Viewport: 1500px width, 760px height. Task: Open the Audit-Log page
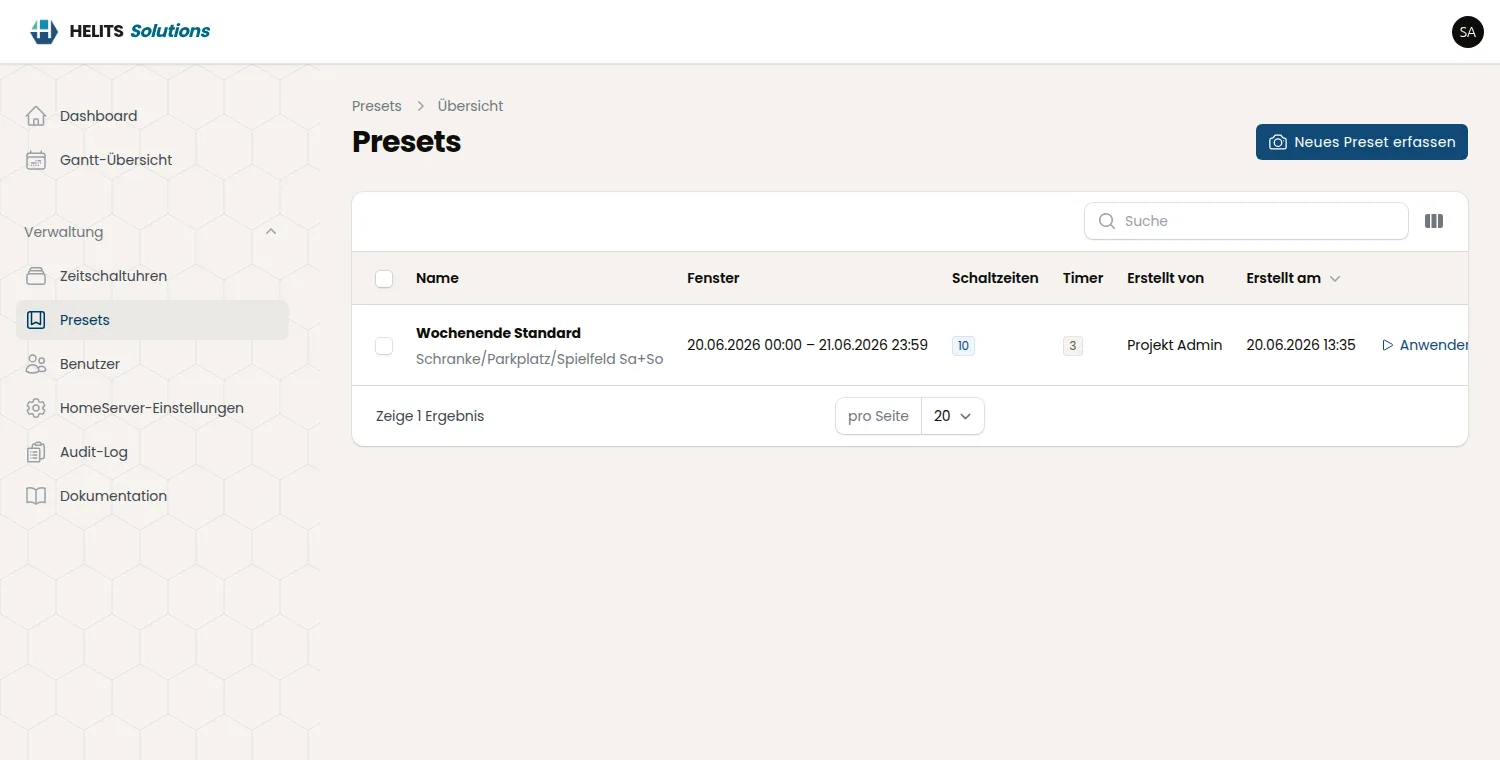coord(152,452)
